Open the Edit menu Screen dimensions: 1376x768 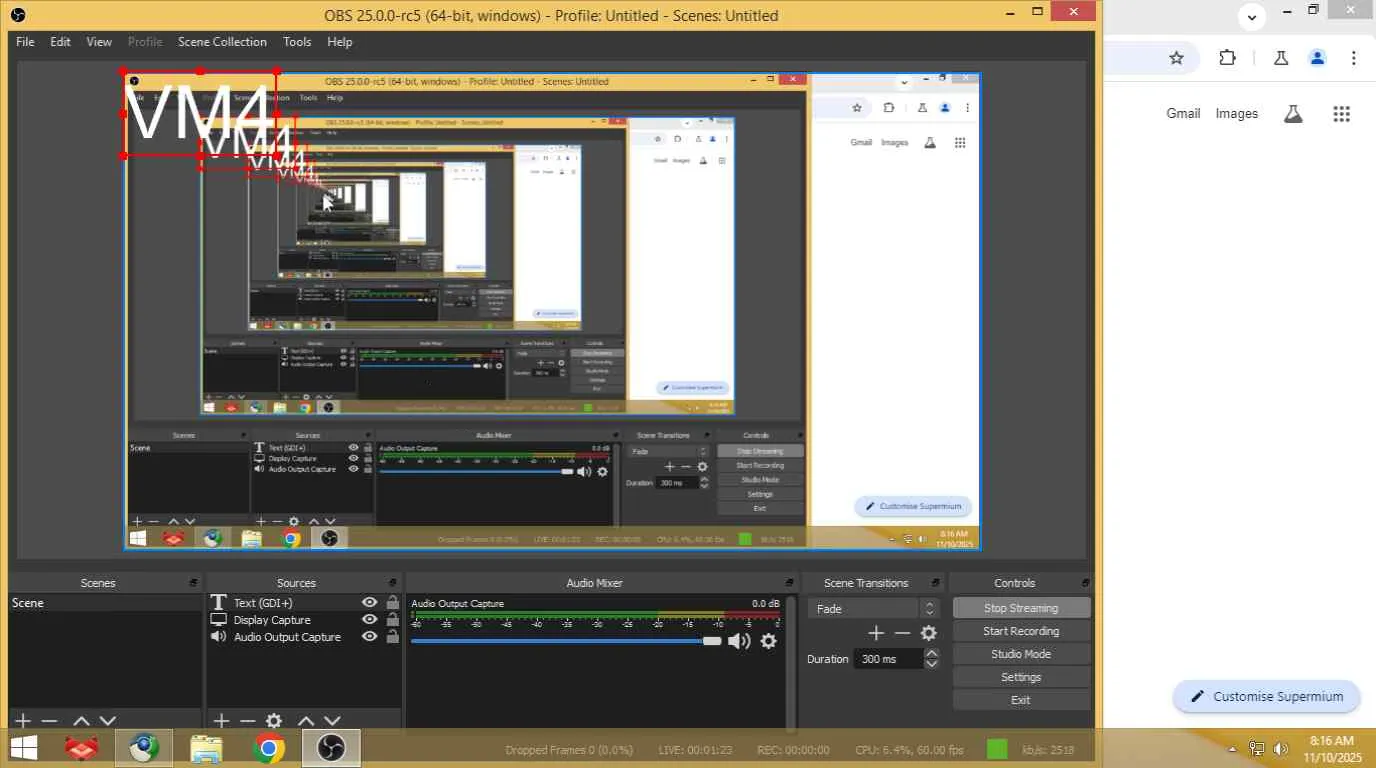60,42
